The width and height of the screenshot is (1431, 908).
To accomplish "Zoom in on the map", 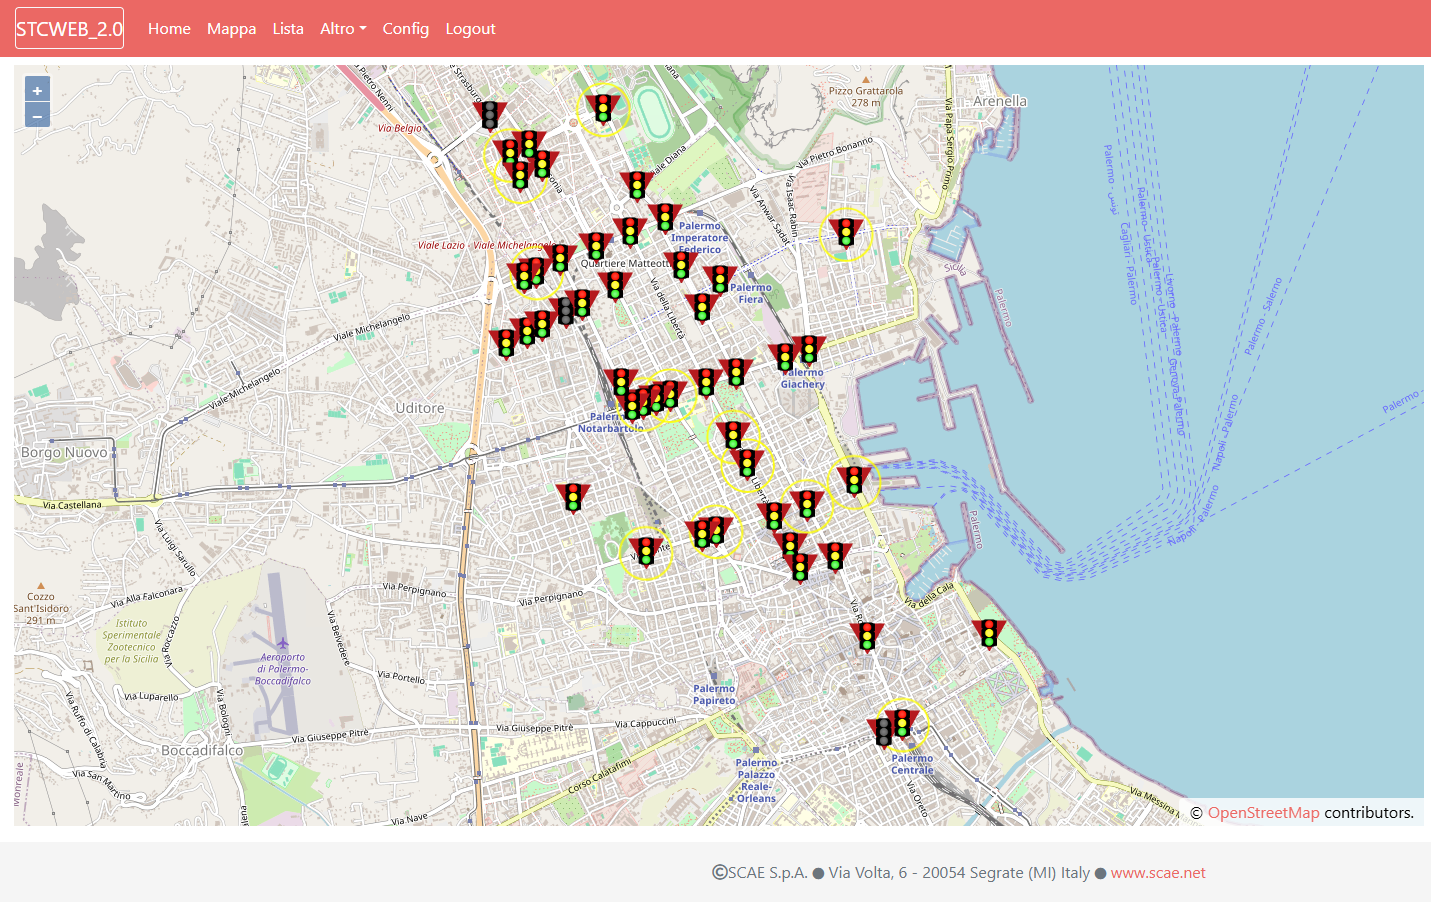I will [x=37, y=90].
